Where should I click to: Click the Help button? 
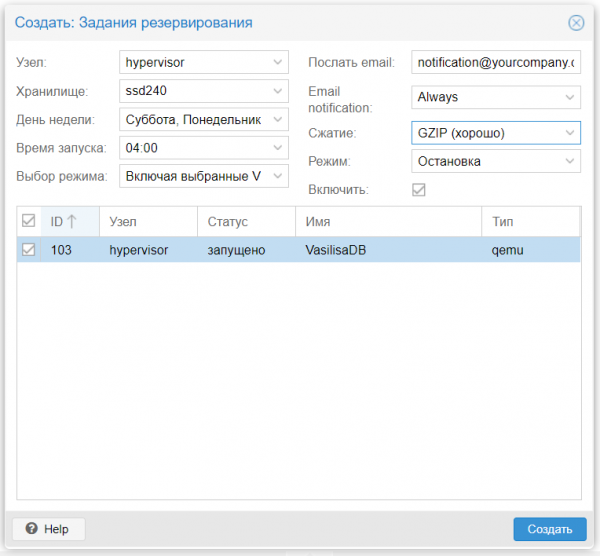pos(48,528)
